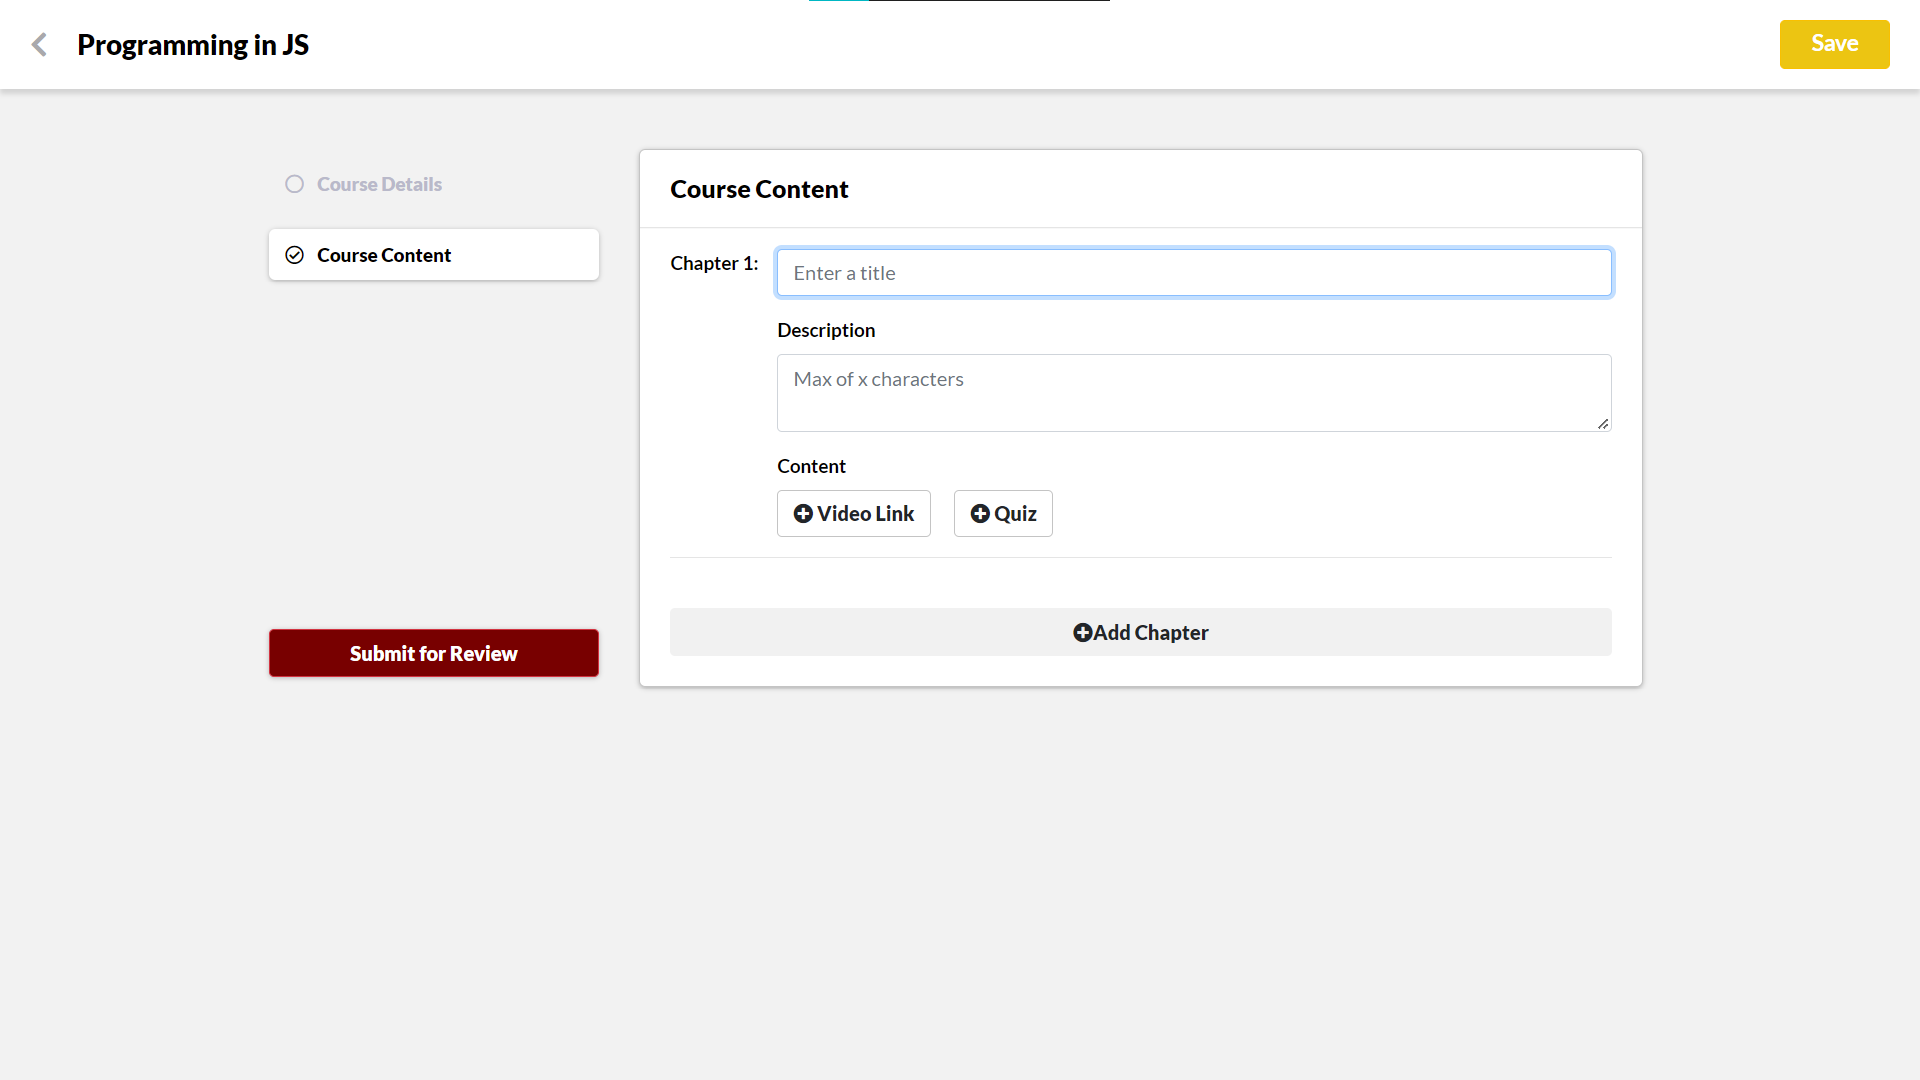Open the Course Details step
1920x1080 pixels.
coord(379,184)
